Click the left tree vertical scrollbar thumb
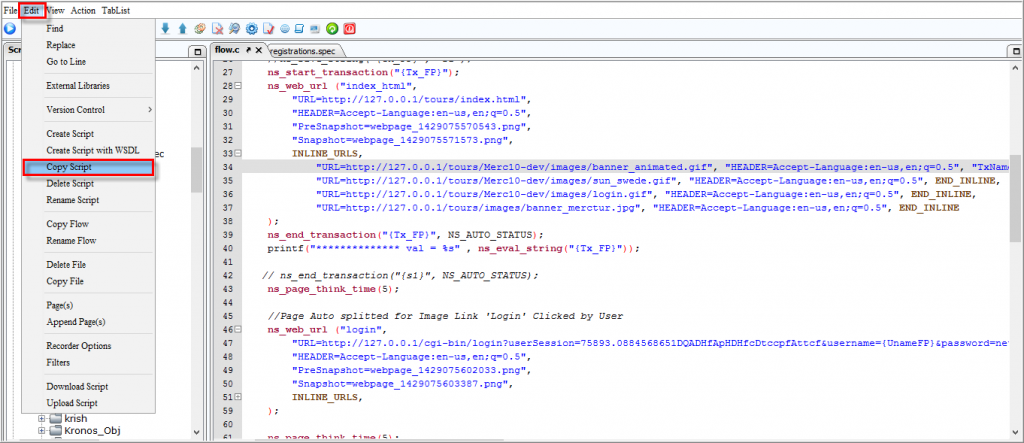Image resolution: width=1024 pixels, height=443 pixels. click(197, 169)
